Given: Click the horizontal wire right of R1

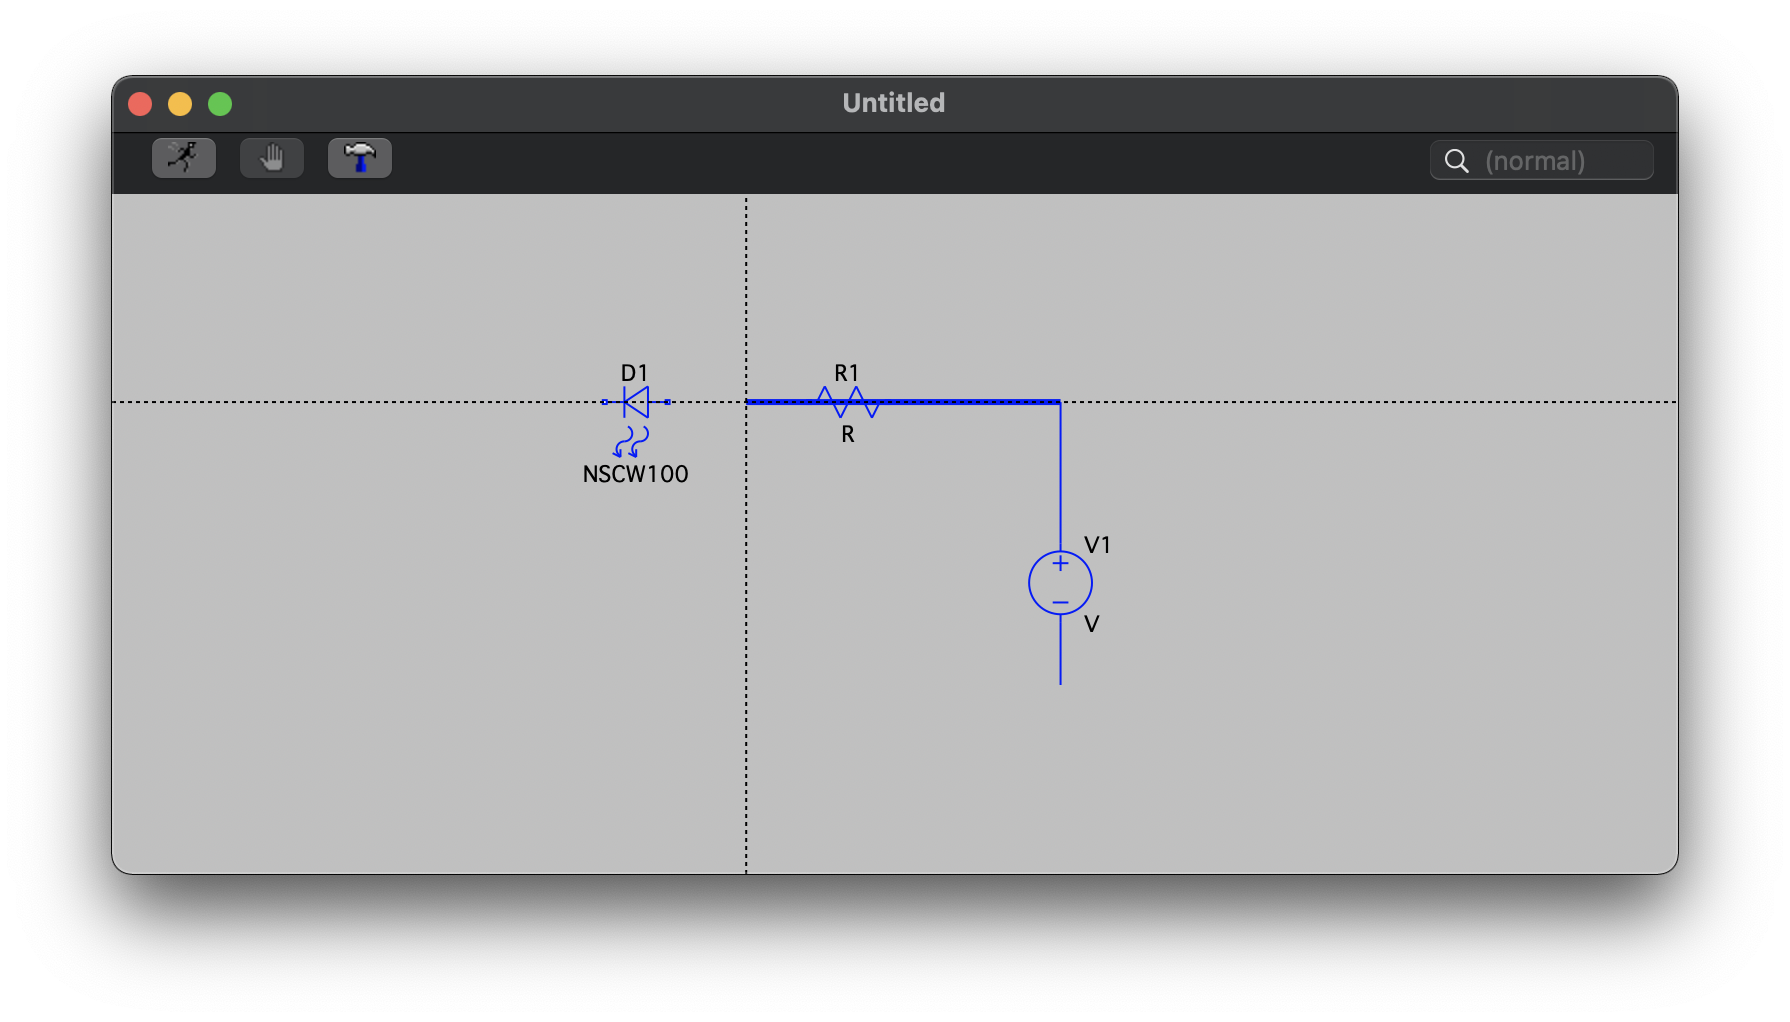Looking at the screenshot, I should (x=970, y=402).
